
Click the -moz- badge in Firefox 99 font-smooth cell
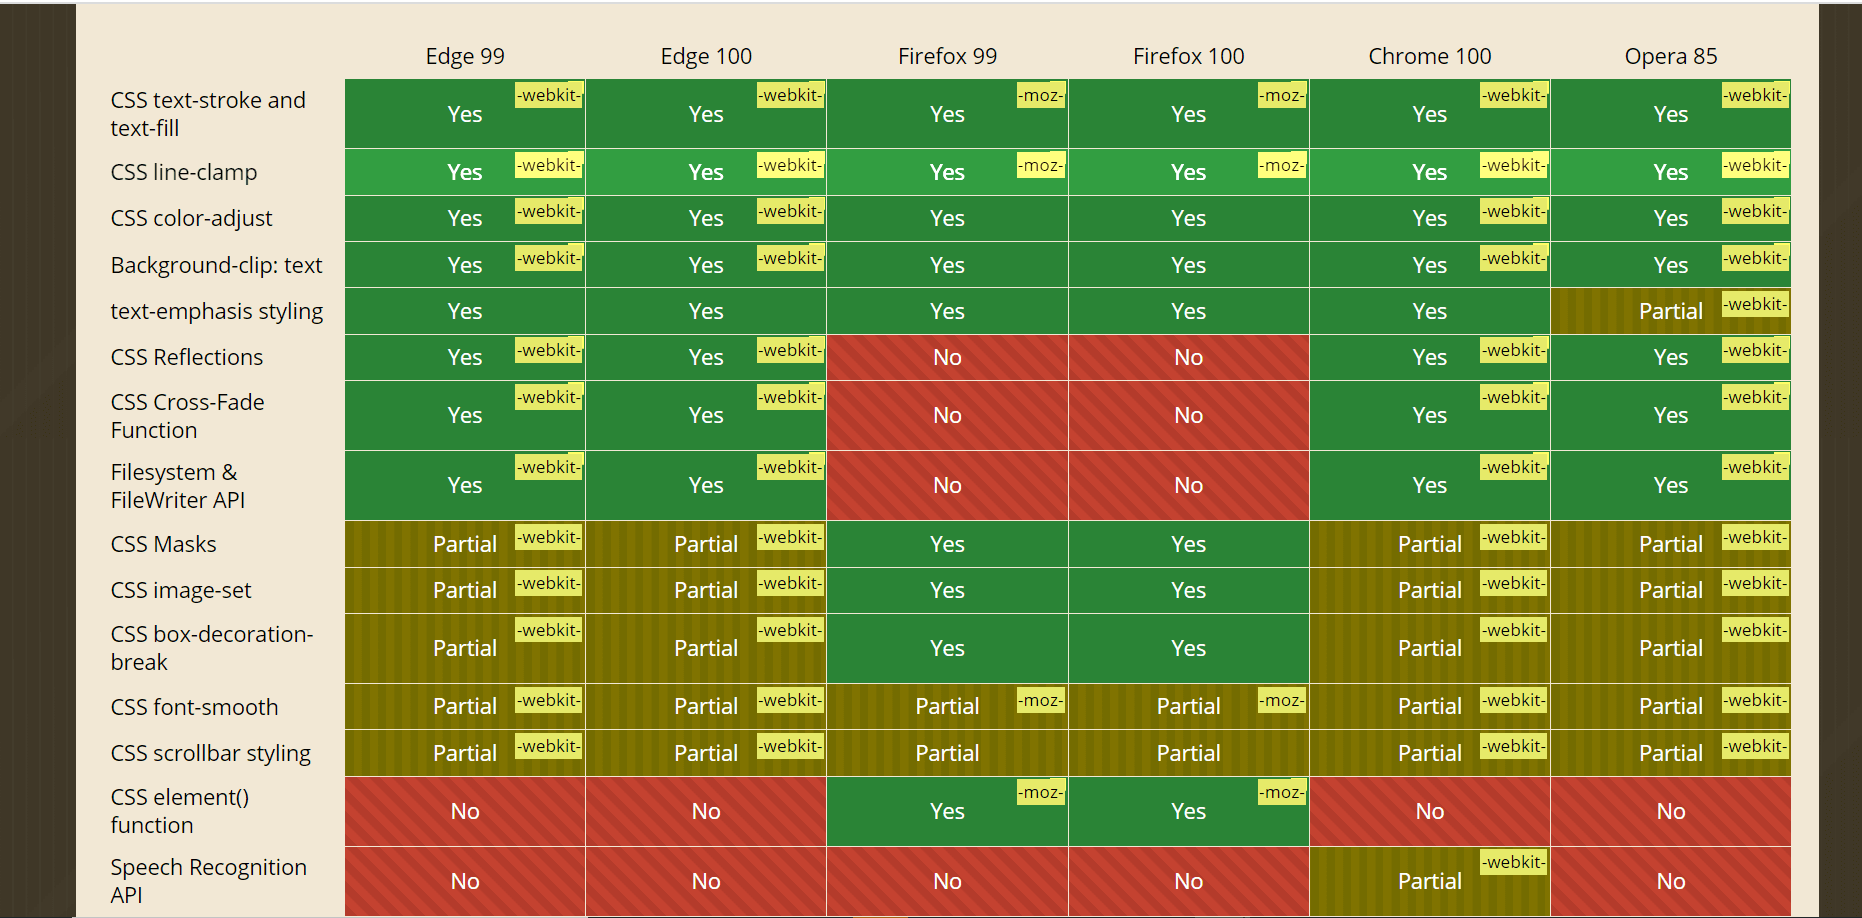point(1041,700)
